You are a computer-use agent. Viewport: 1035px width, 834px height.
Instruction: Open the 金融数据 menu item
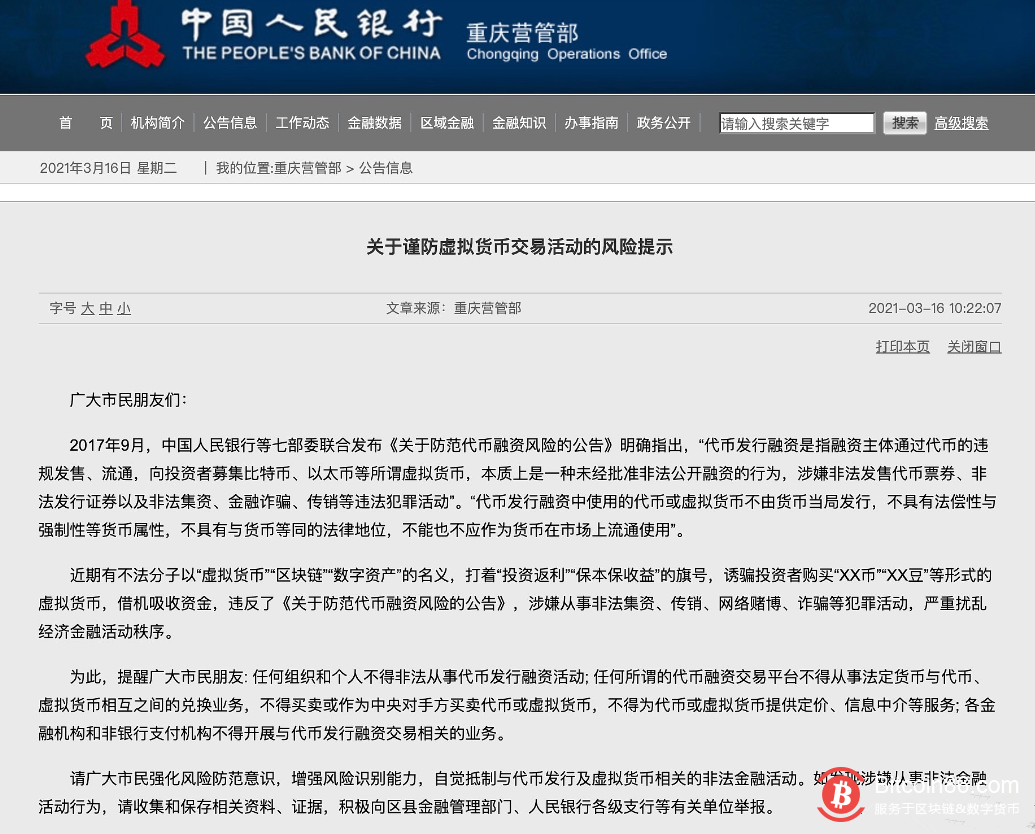coord(374,122)
